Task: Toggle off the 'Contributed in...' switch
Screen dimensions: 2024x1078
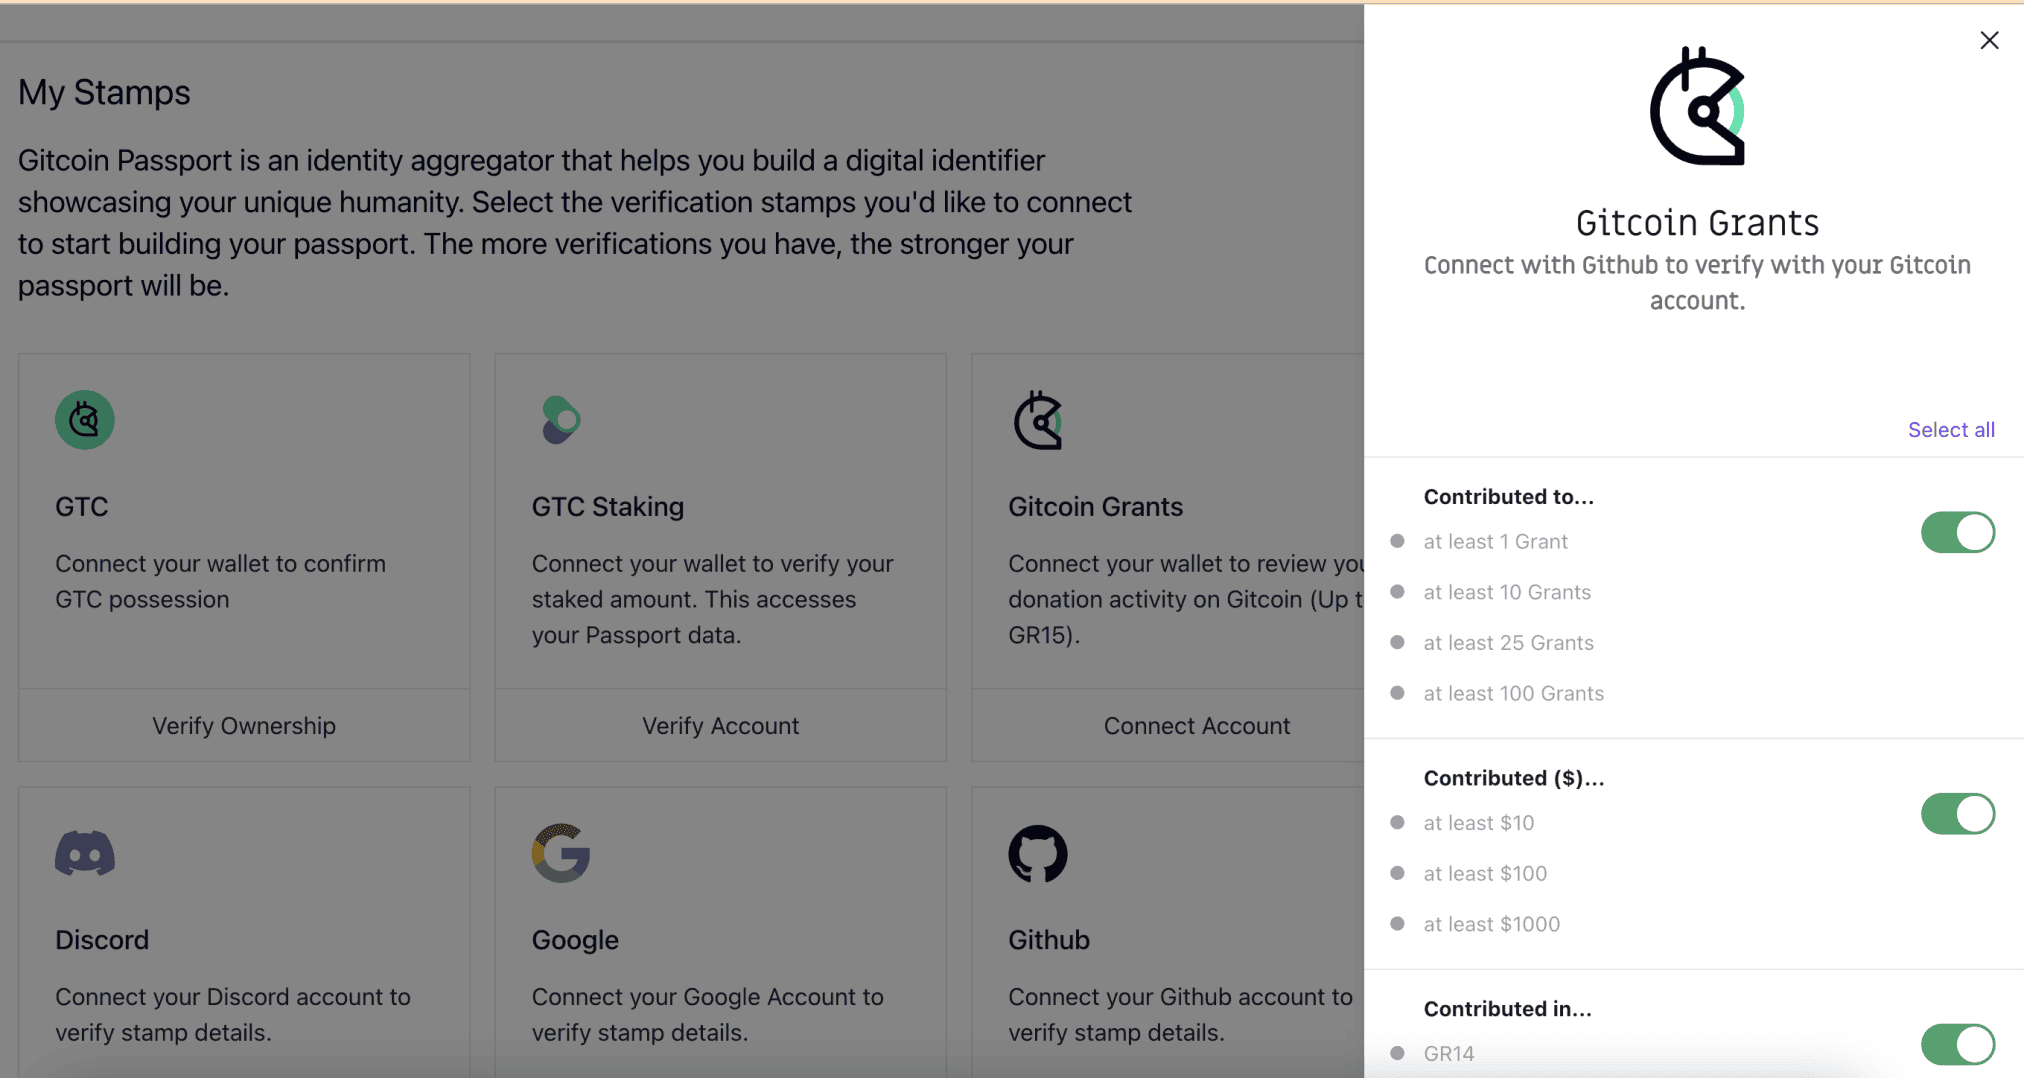Action: click(1957, 1044)
